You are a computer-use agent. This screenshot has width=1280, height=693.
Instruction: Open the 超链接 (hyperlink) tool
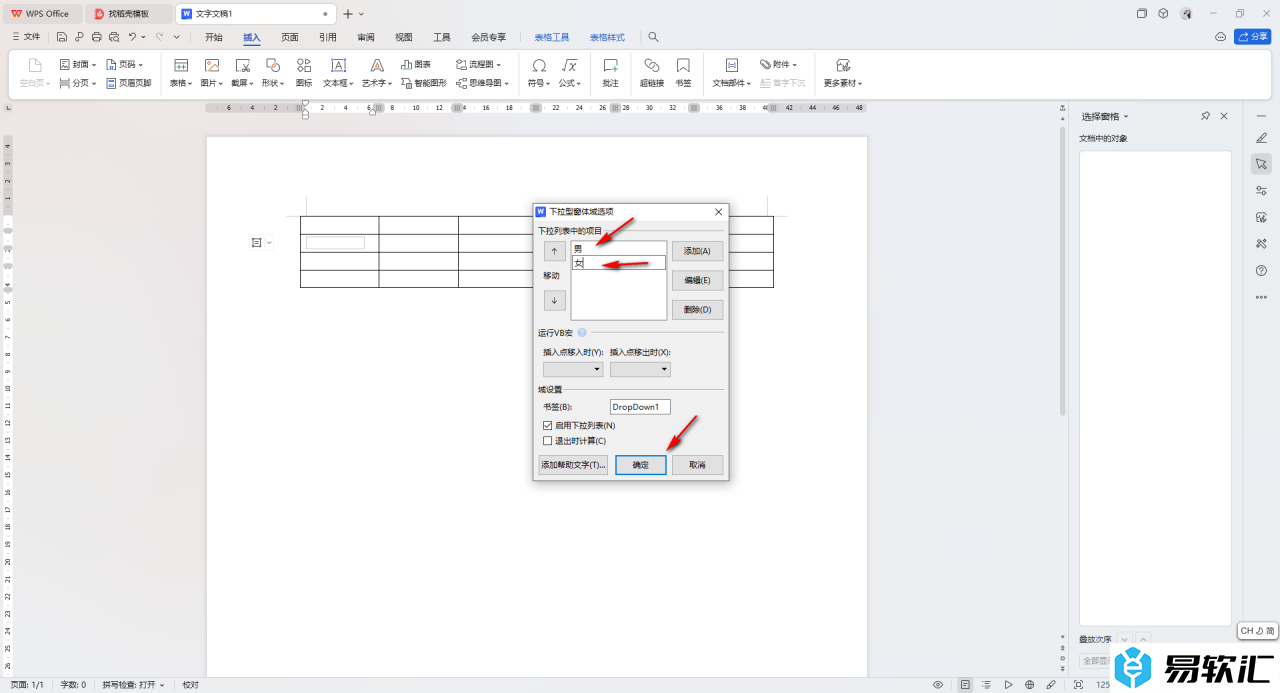point(651,71)
